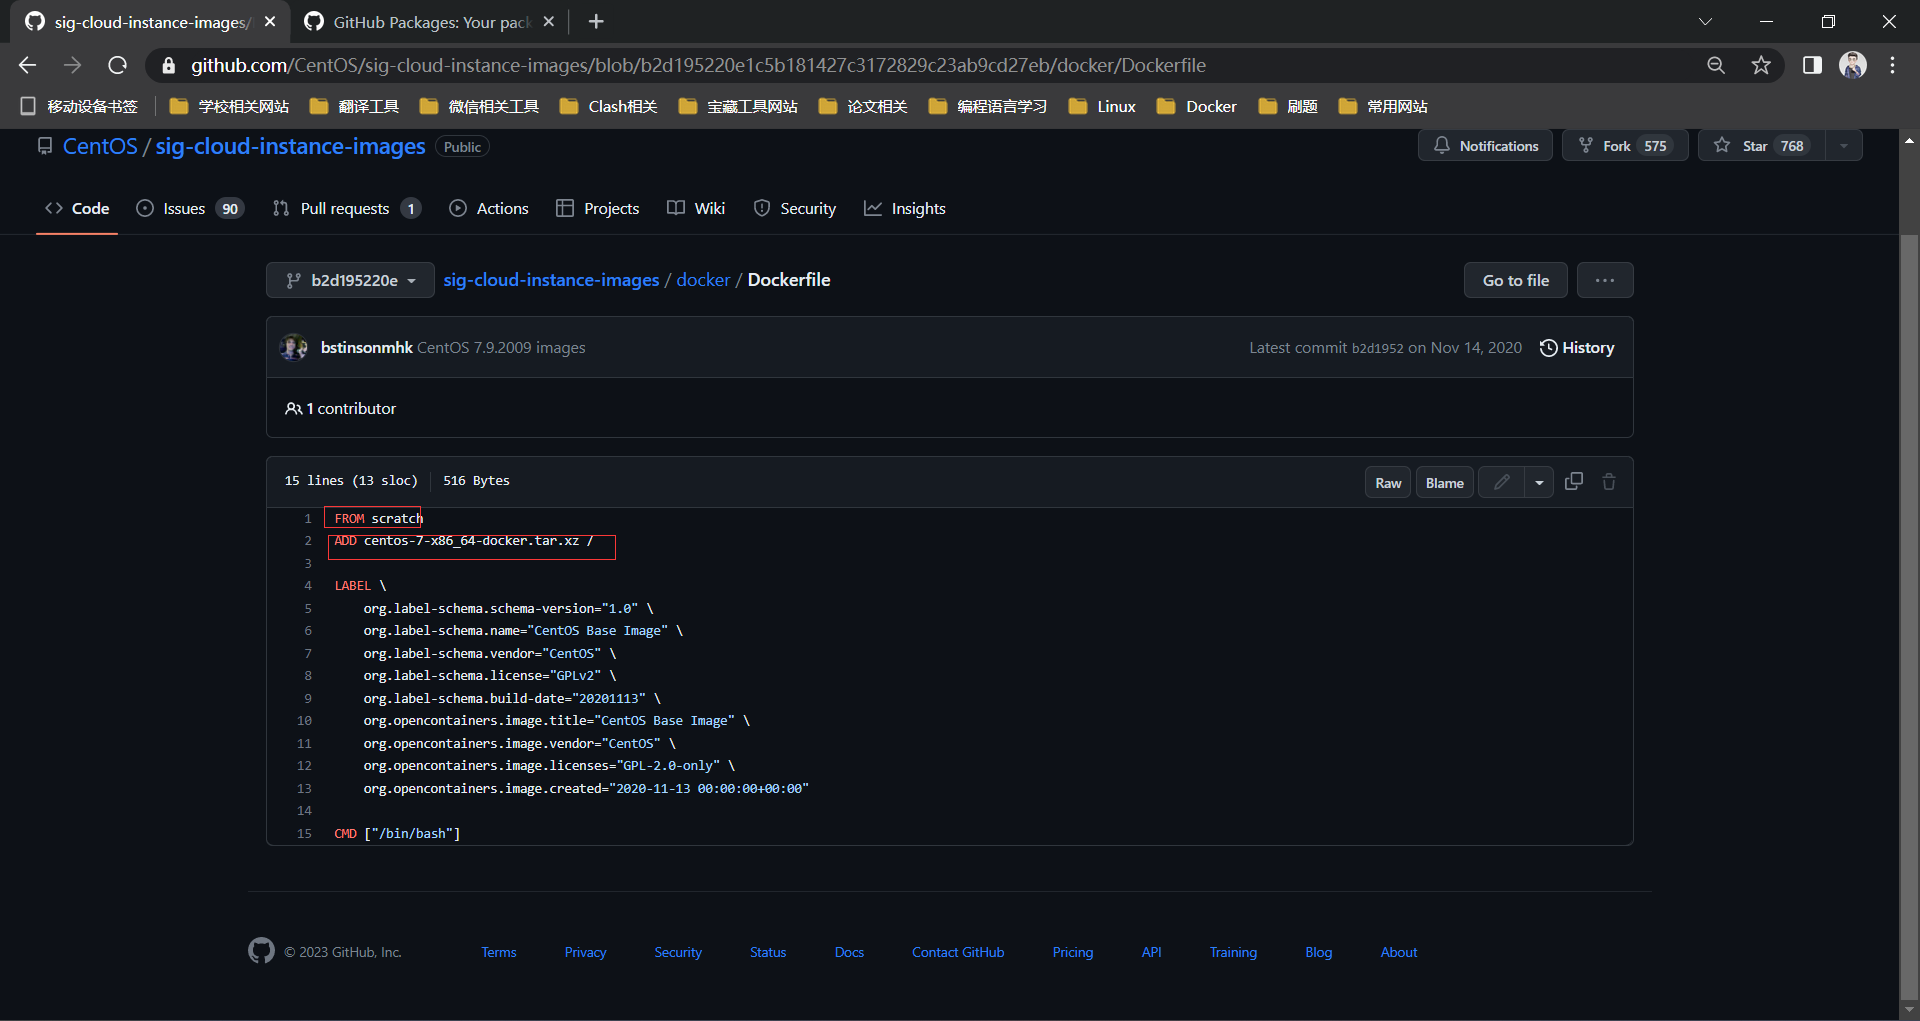Click the Go to file button

point(1515,280)
